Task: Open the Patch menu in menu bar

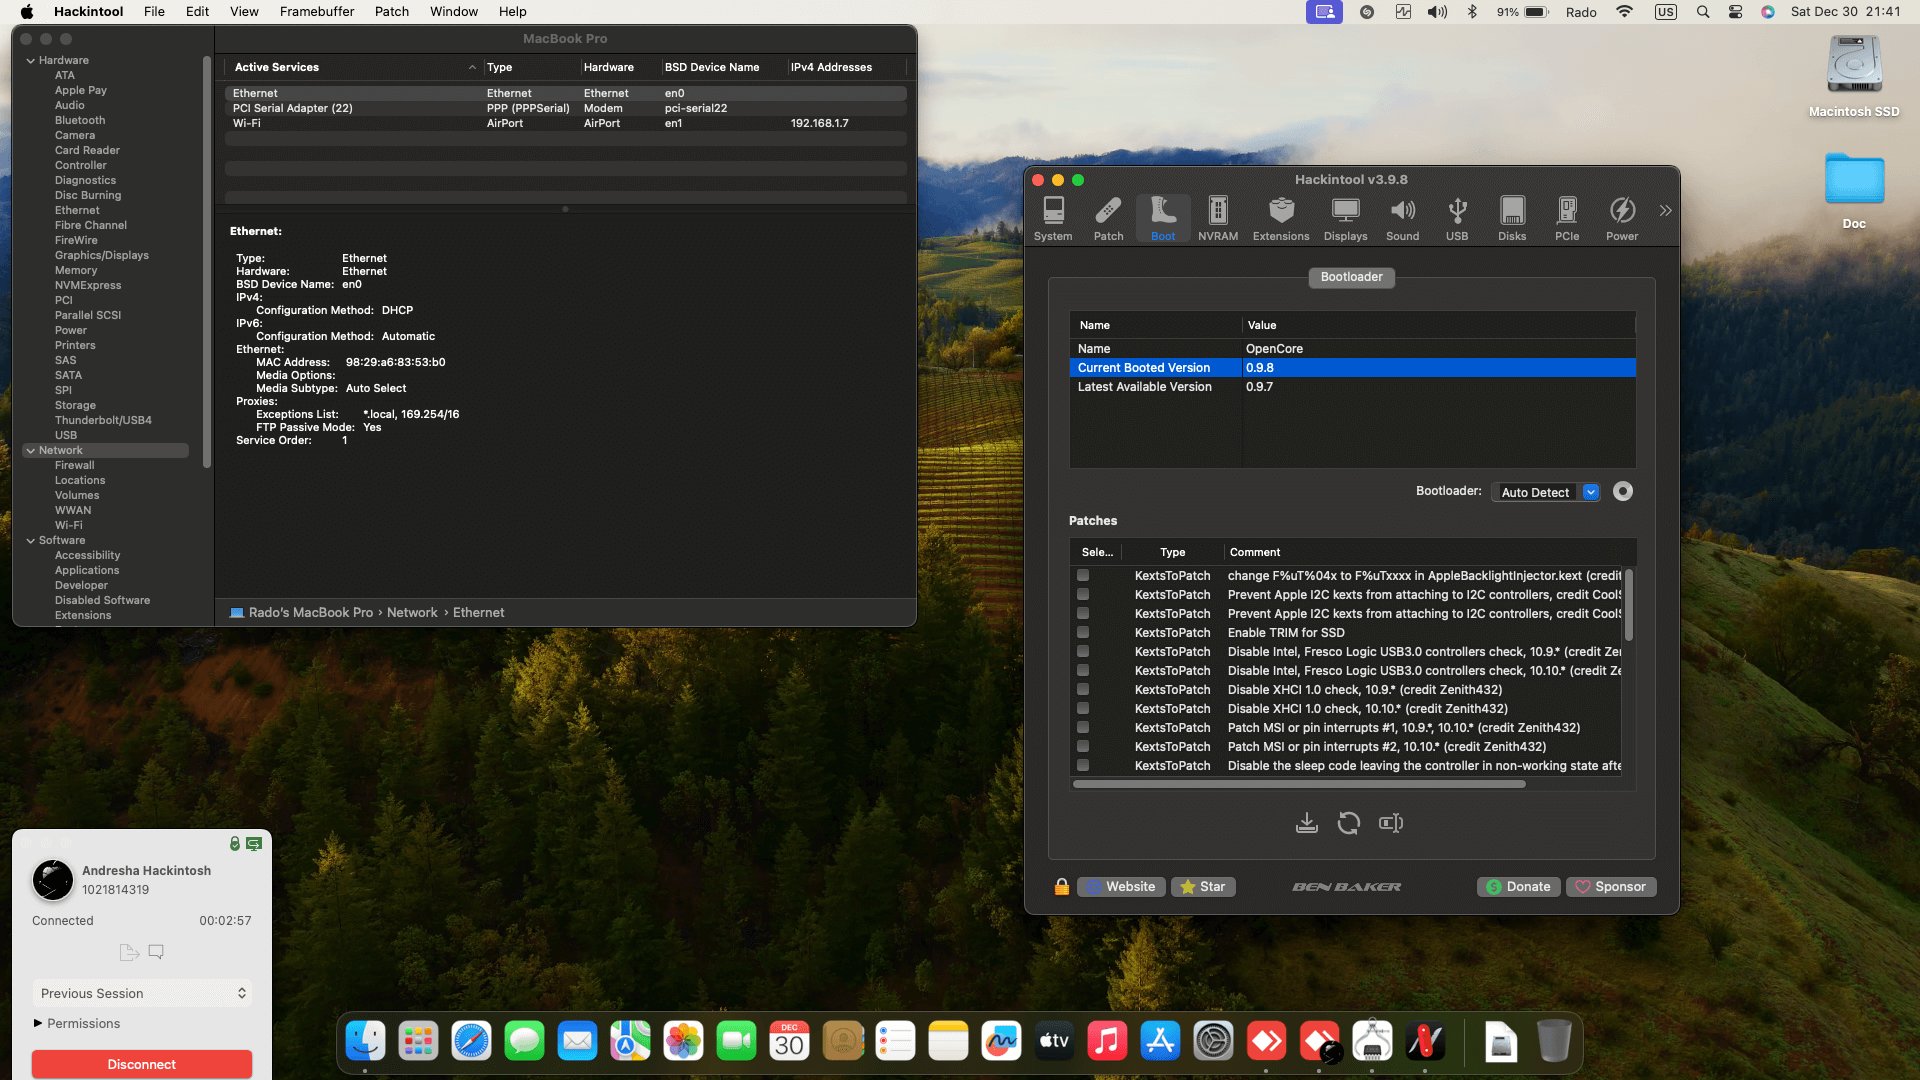Action: click(391, 12)
